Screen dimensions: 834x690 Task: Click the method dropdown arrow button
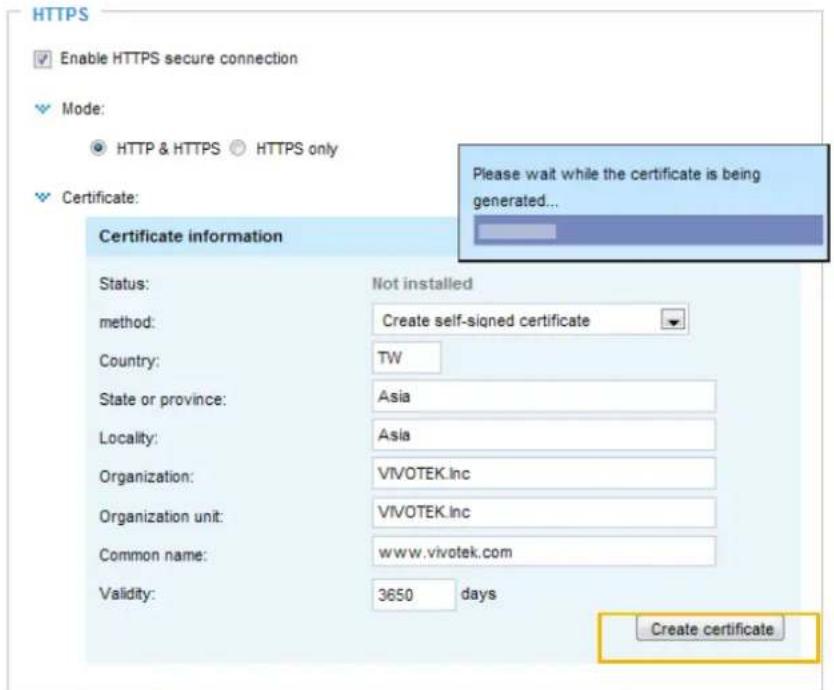pos(673,320)
